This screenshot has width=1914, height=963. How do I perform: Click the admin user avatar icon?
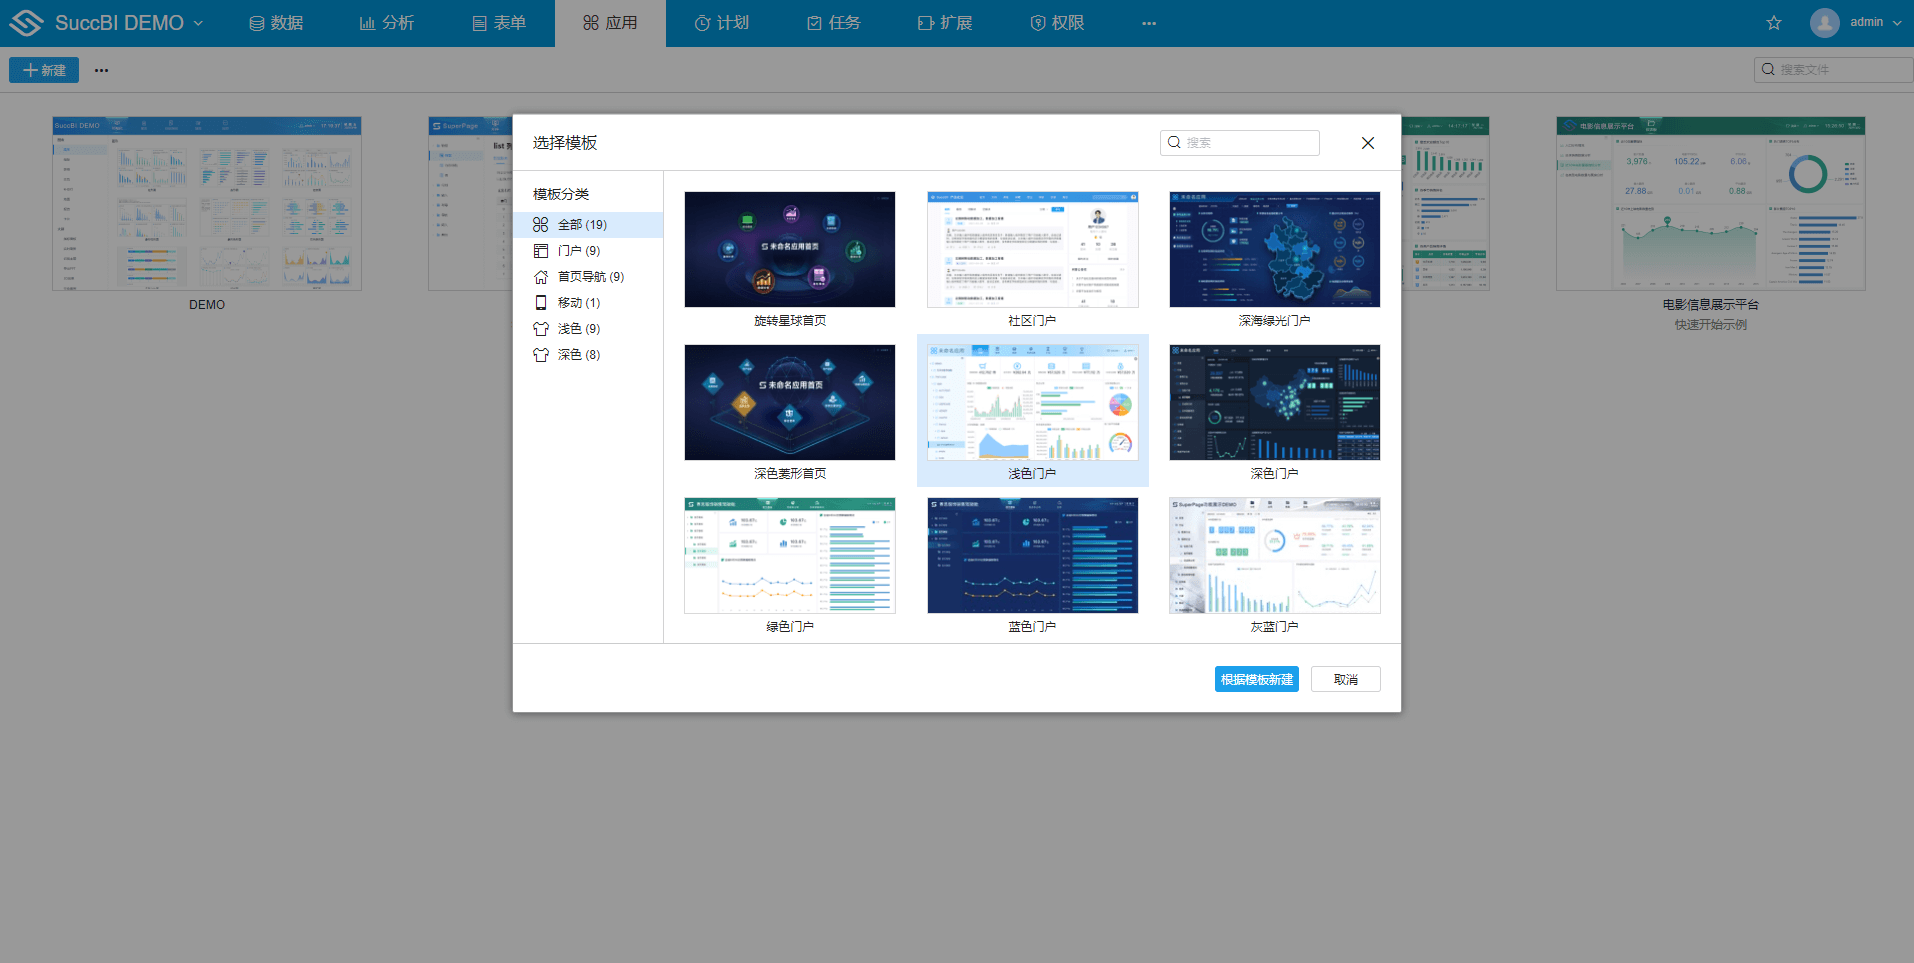click(1824, 23)
